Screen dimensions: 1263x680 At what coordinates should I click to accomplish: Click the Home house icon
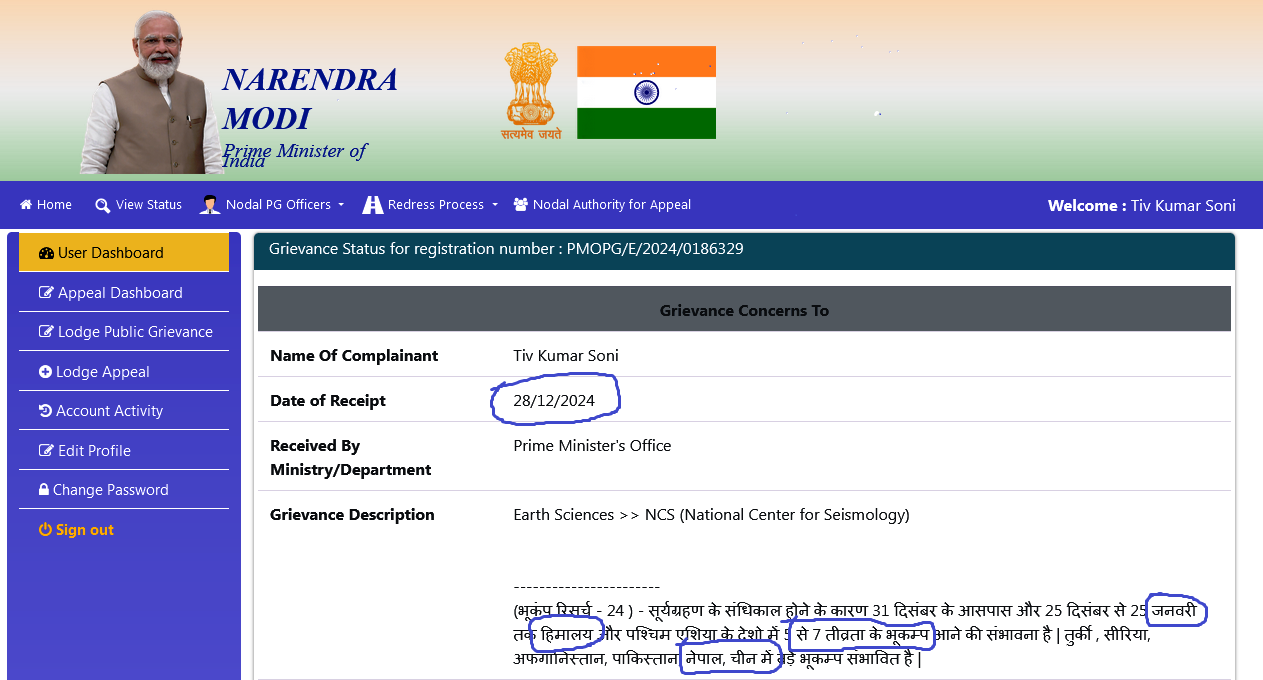tap(26, 205)
